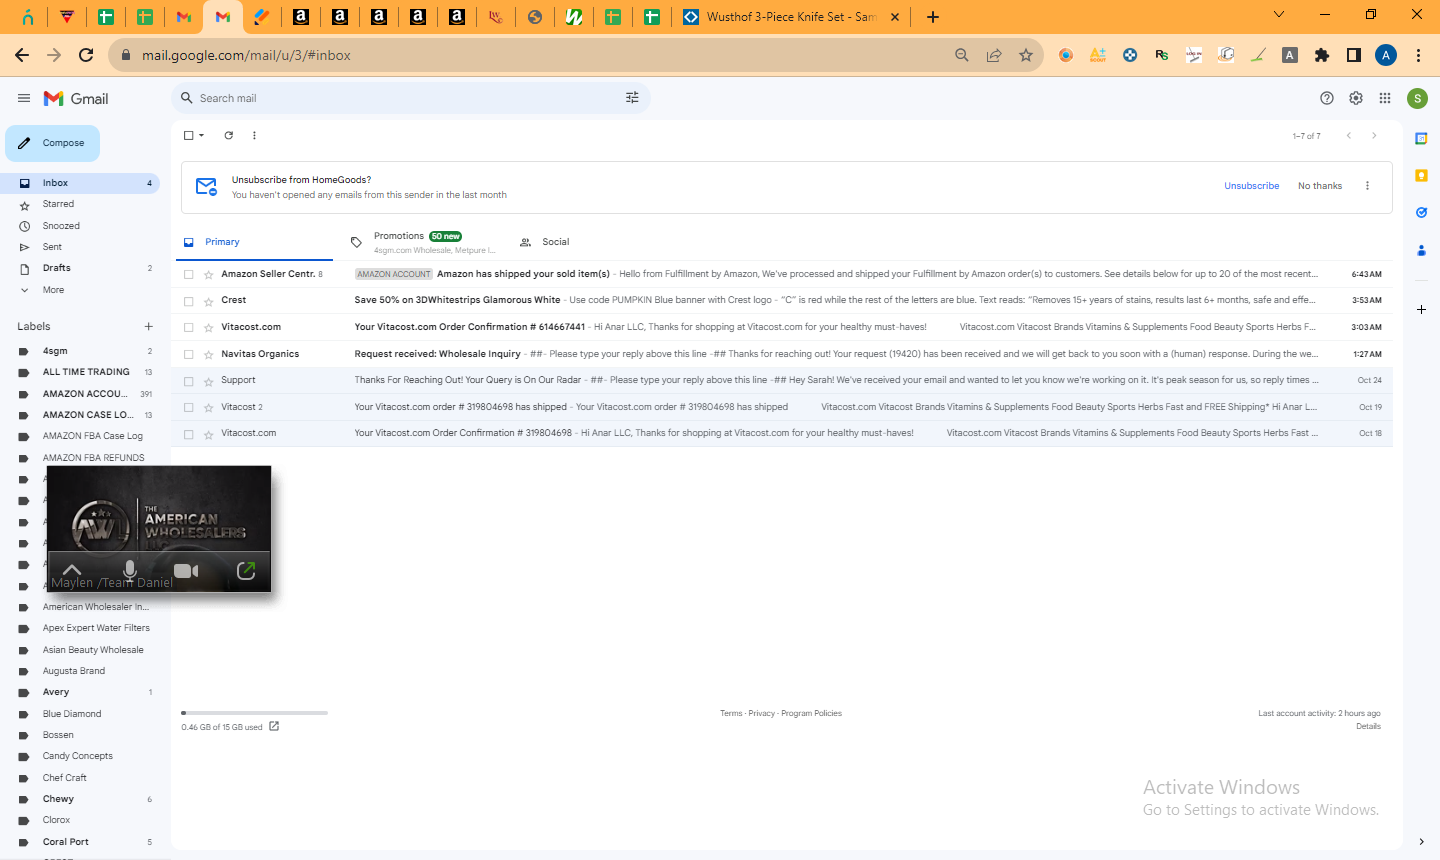
Task: Open the Wusthof 3-Piece Knife Set tab
Action: (x=789, y=17)
